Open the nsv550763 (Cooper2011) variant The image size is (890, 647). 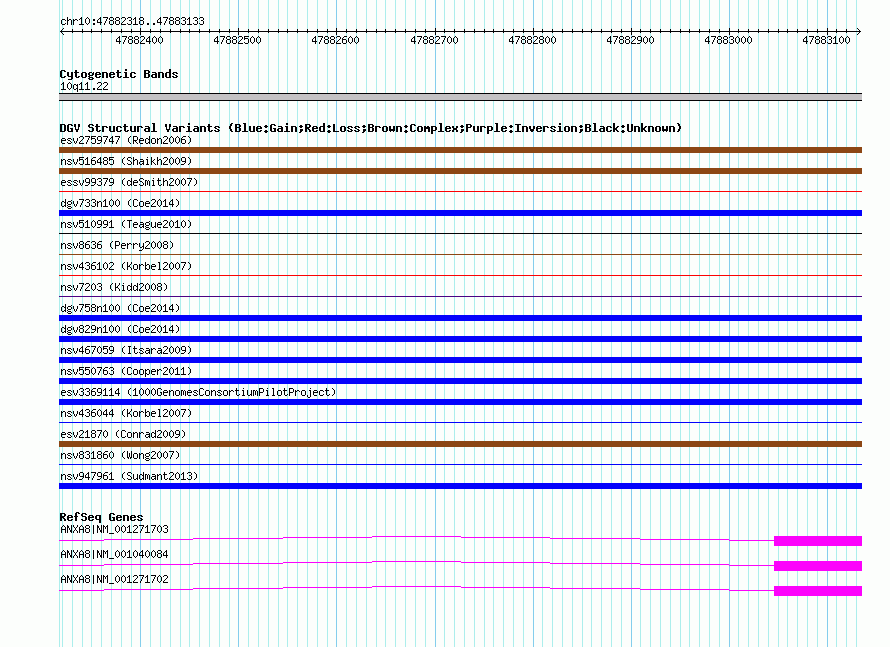(x=126, y=371)
